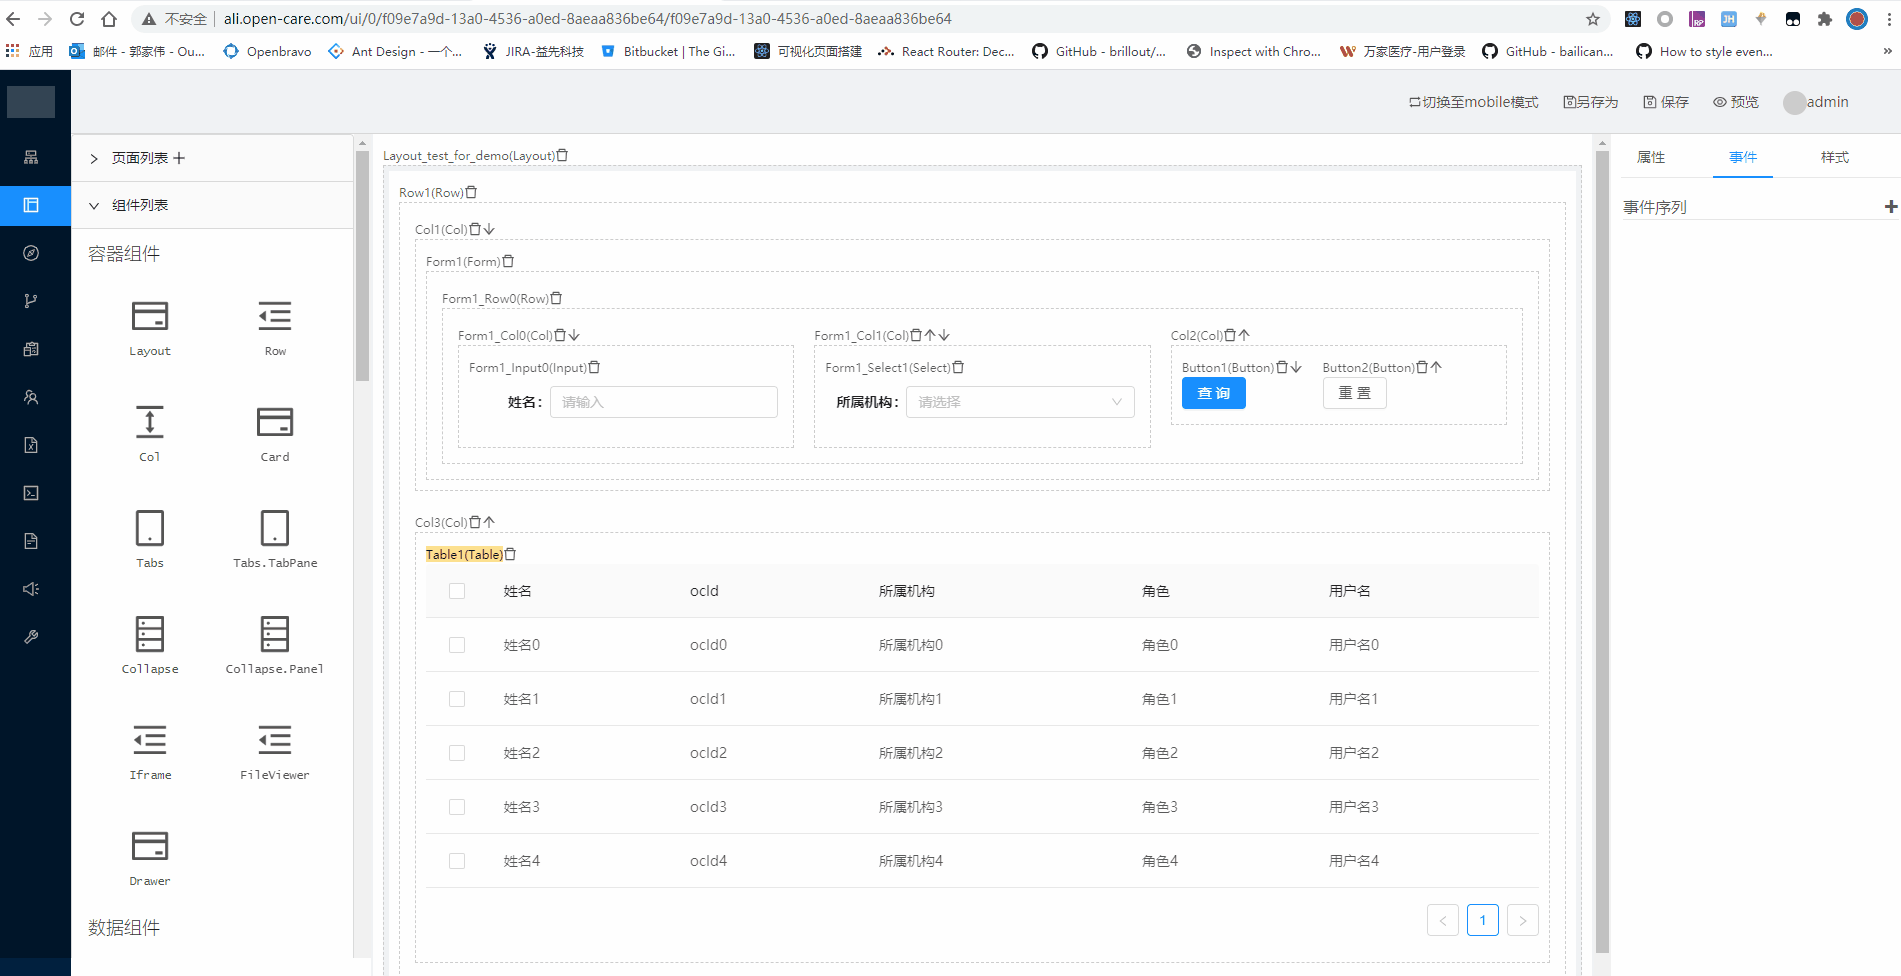The height and width of the screenshot is (976, 1901).
Task: Switch to the 事件 tab
Action: click(x=1743, y=157)
